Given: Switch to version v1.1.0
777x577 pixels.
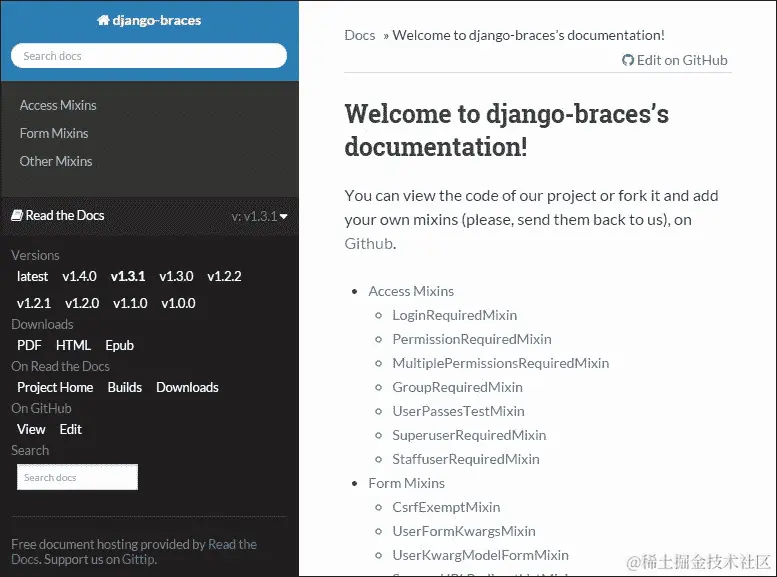Looking at the screenshot, I should [130, 303].
